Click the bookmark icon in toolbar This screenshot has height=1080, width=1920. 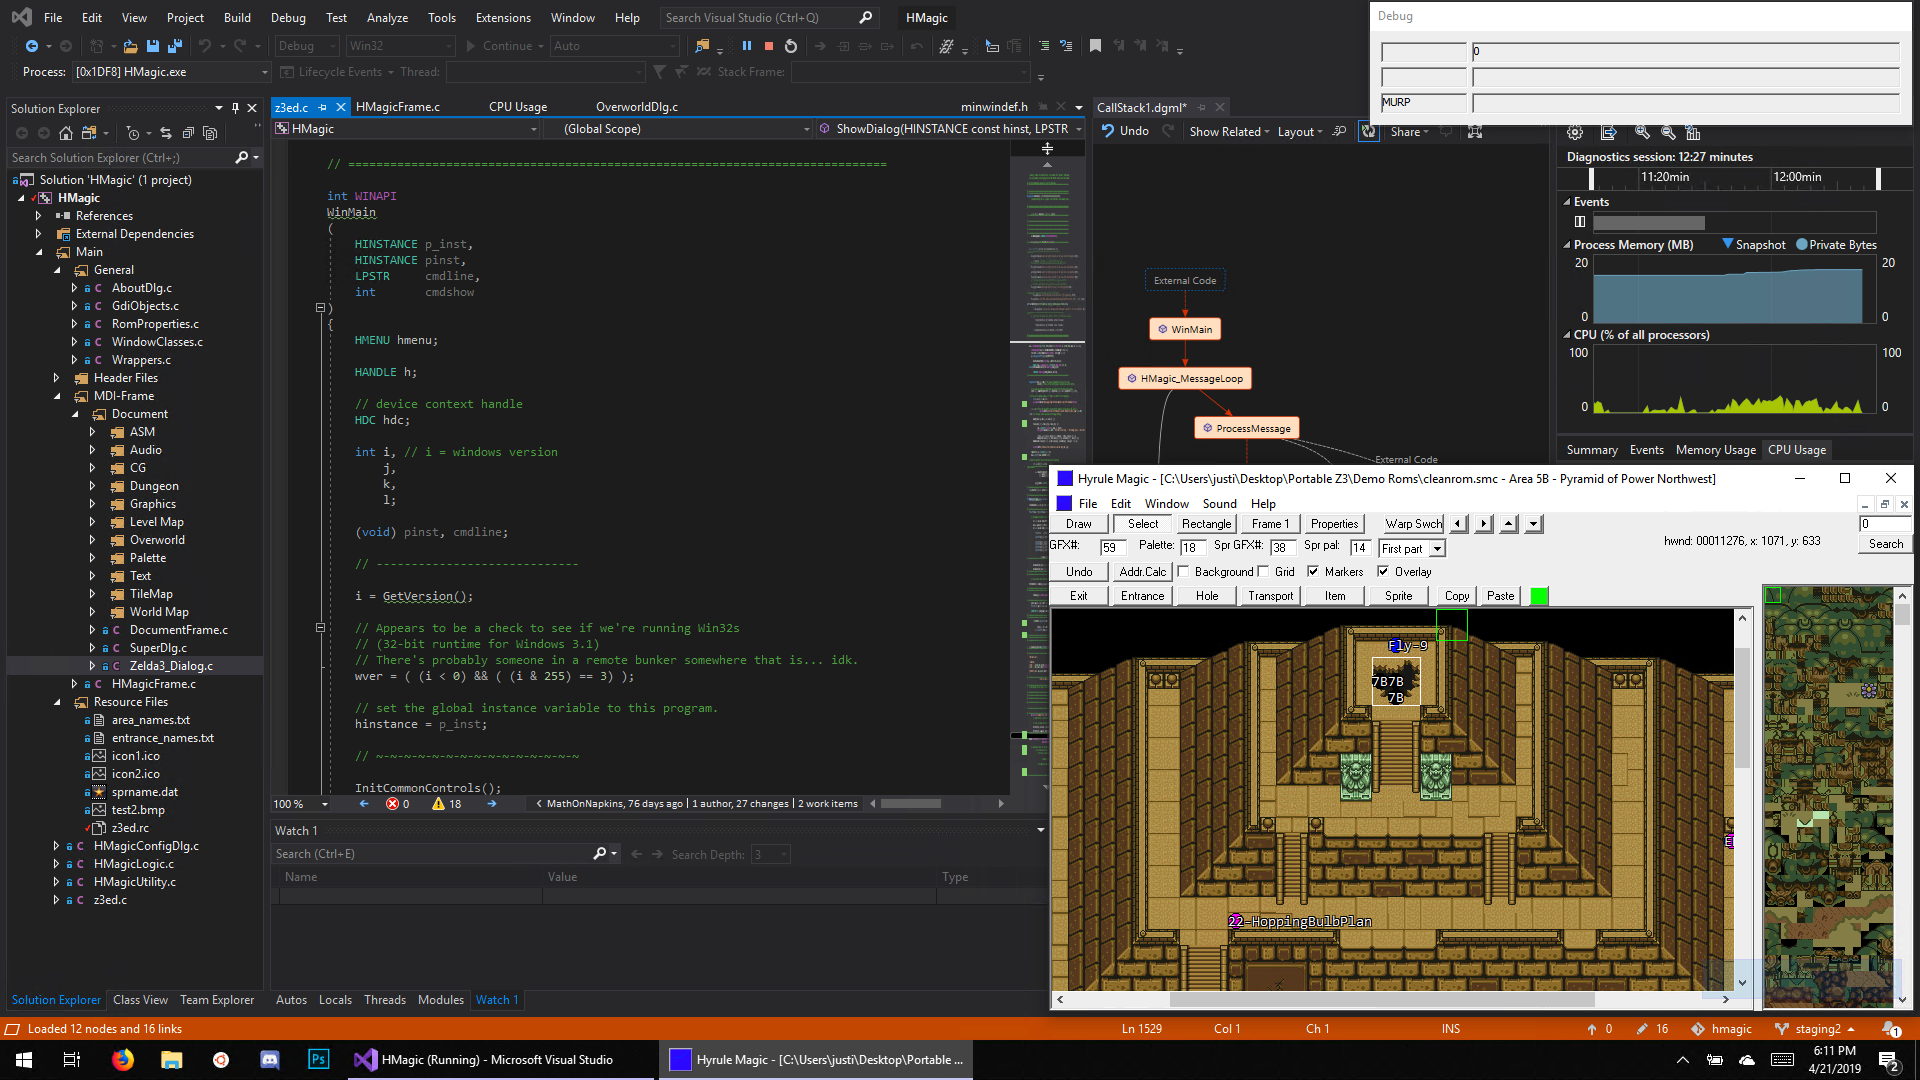pos(1095,46)
